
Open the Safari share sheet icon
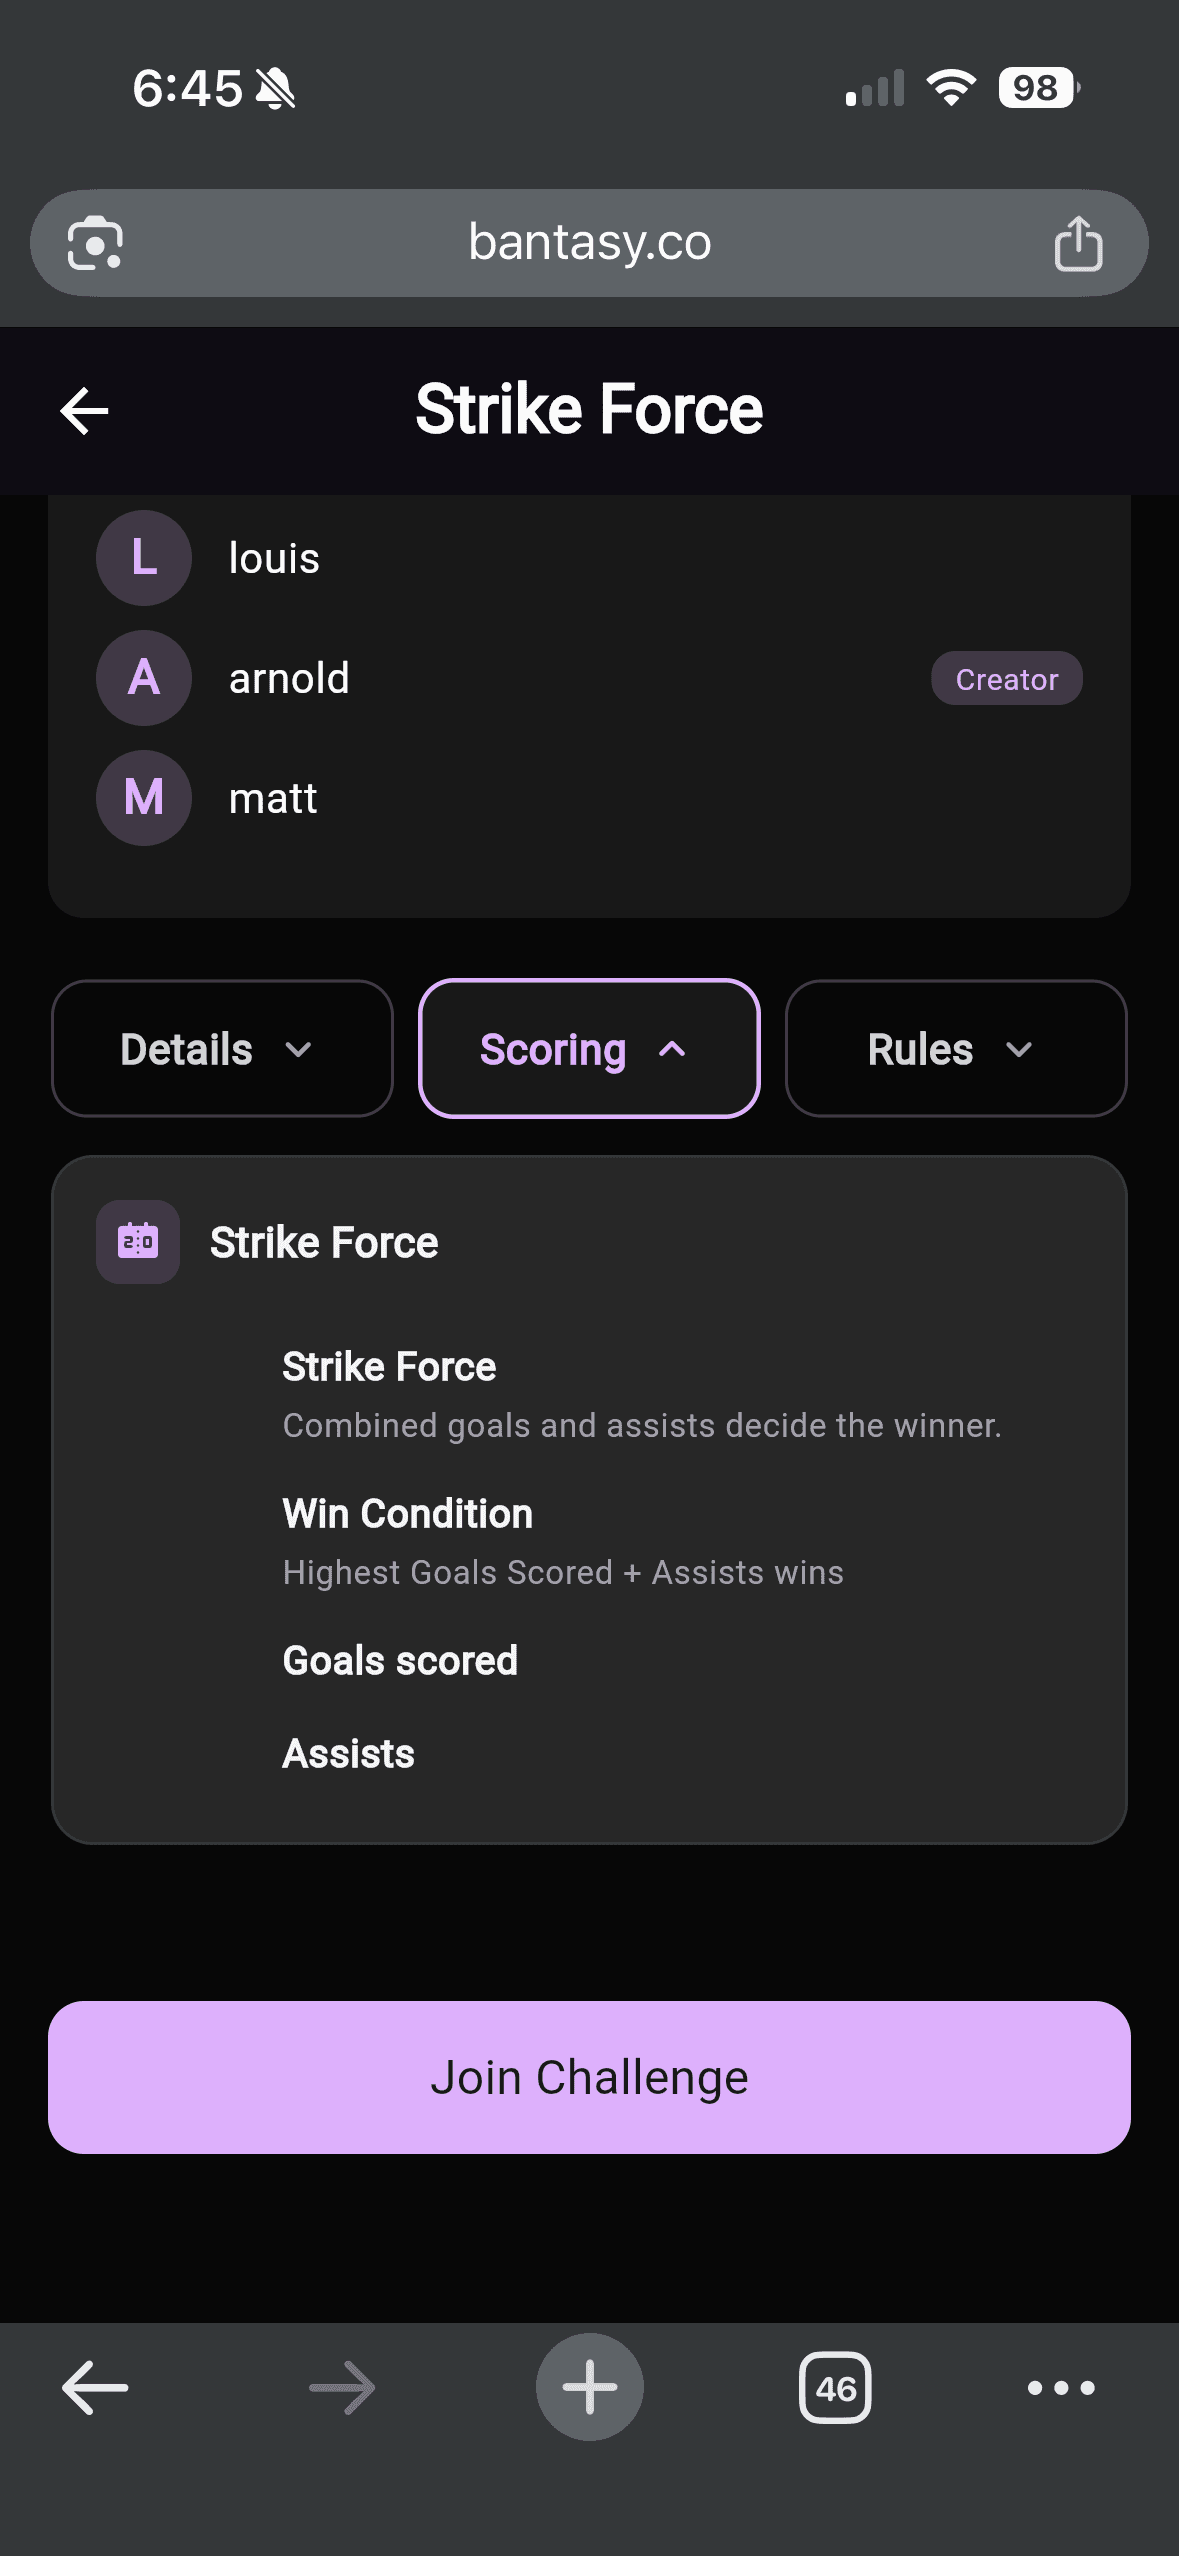pos(1079,242)
